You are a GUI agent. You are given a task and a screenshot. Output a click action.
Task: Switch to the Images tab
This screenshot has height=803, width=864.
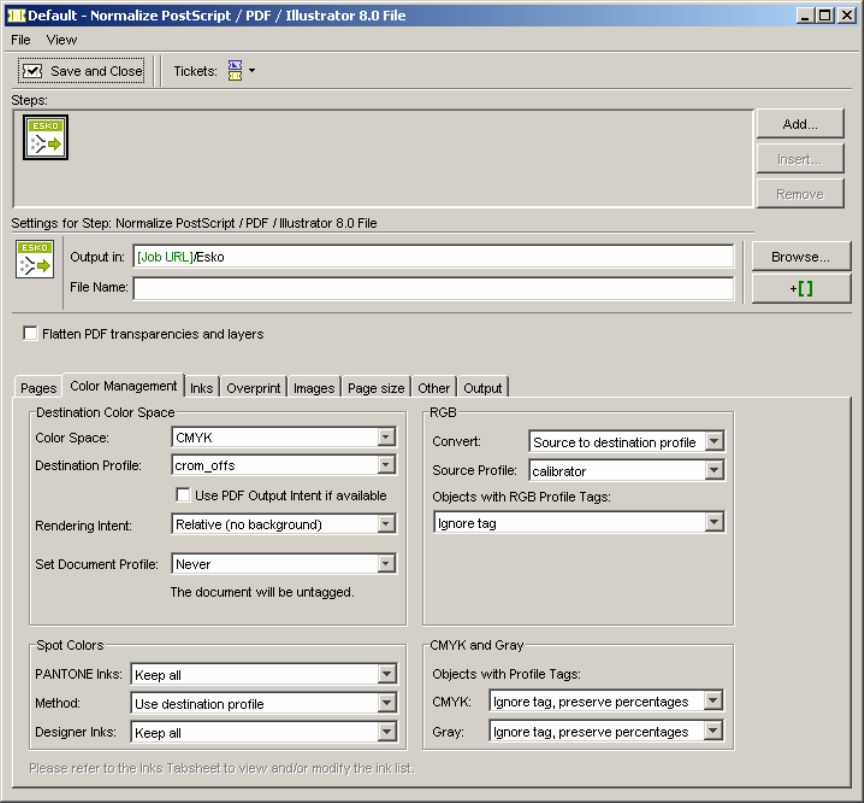[x=314, y=387]
